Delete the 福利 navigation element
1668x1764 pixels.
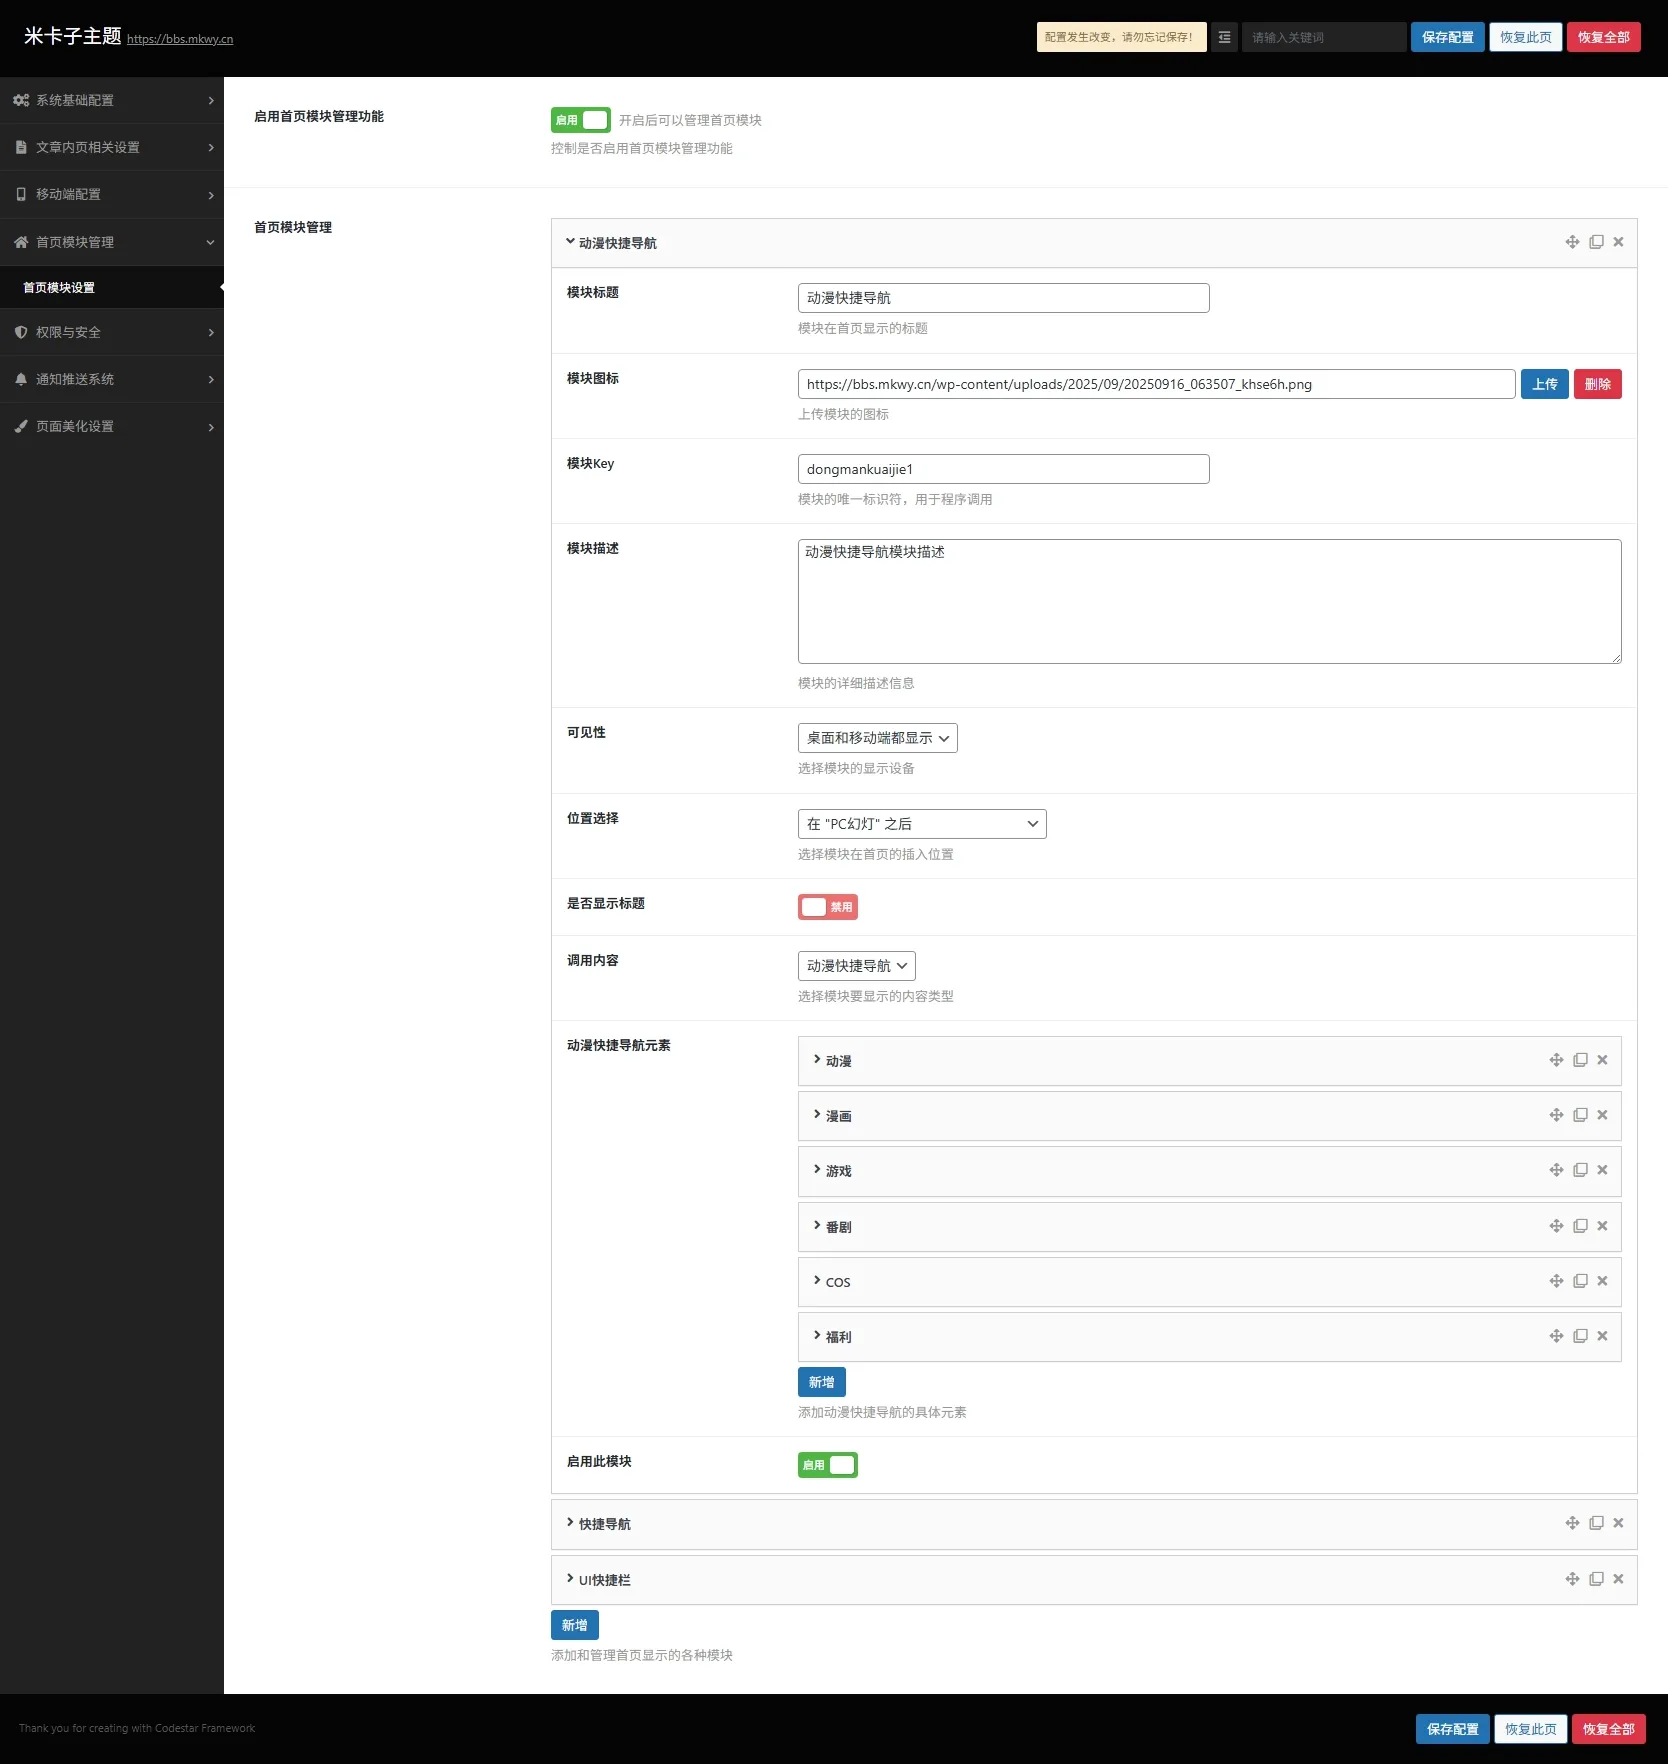pyautogui.click(x=1602, y=1336)
